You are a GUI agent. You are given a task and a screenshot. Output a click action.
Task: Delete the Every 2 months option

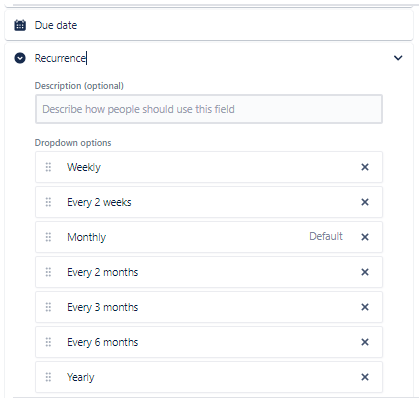pyautogui.click(x=365, y=272)
